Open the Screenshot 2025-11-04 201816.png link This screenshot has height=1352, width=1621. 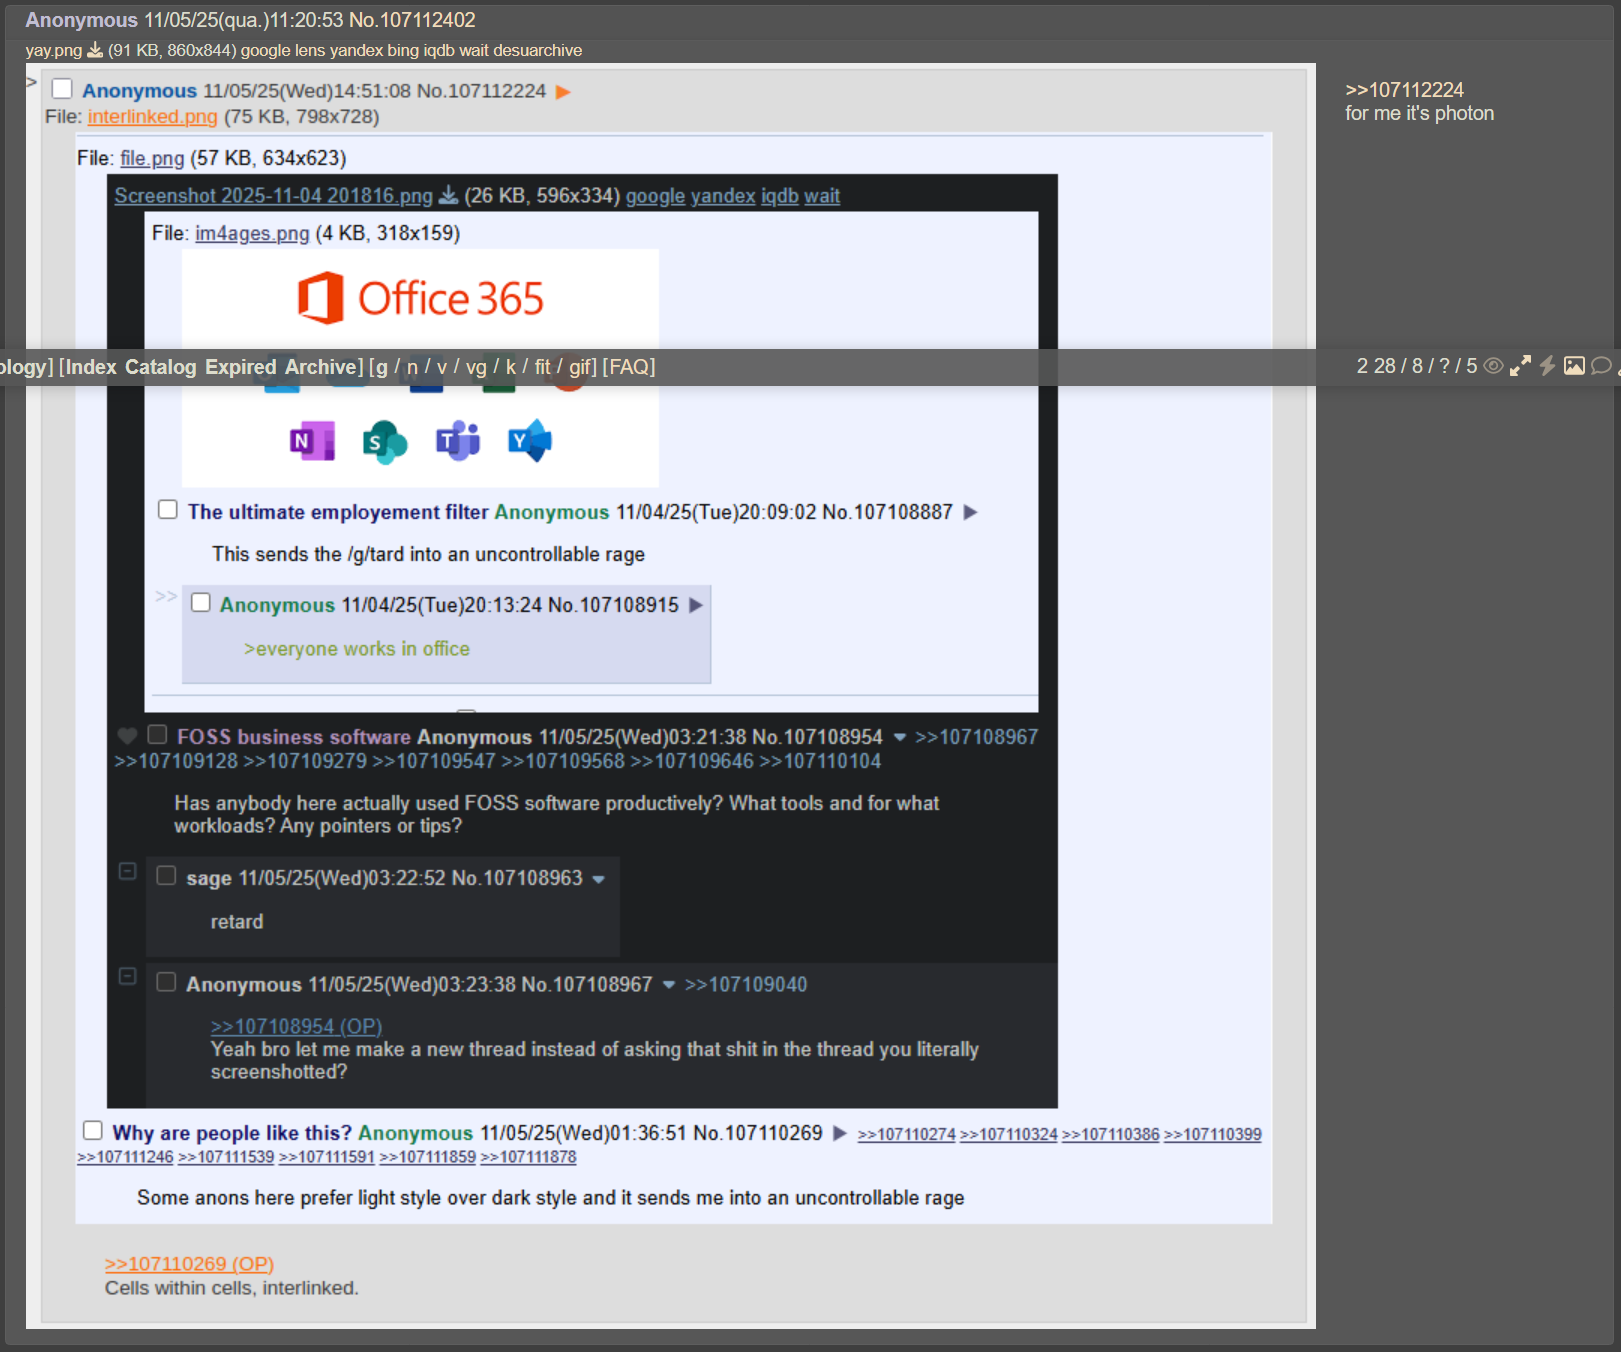[x=273, y=196]
